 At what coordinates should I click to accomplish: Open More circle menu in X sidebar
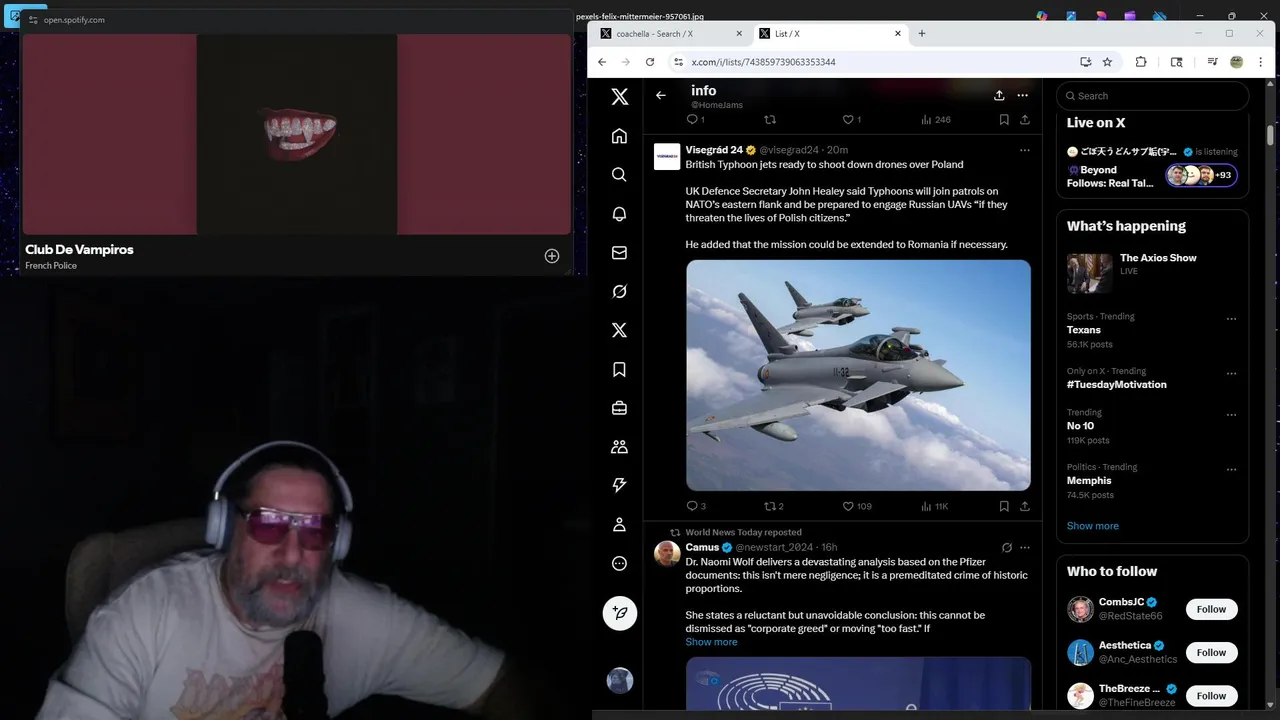pos(619,563)
